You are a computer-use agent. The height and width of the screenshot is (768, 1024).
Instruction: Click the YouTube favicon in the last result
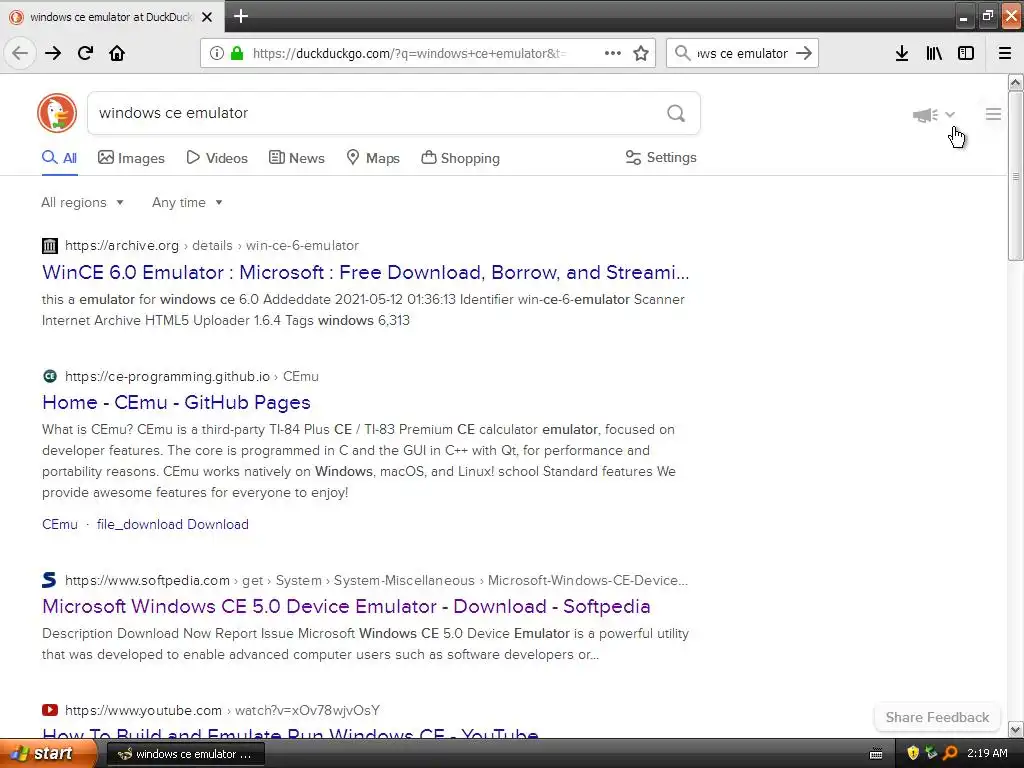(50, 710)
